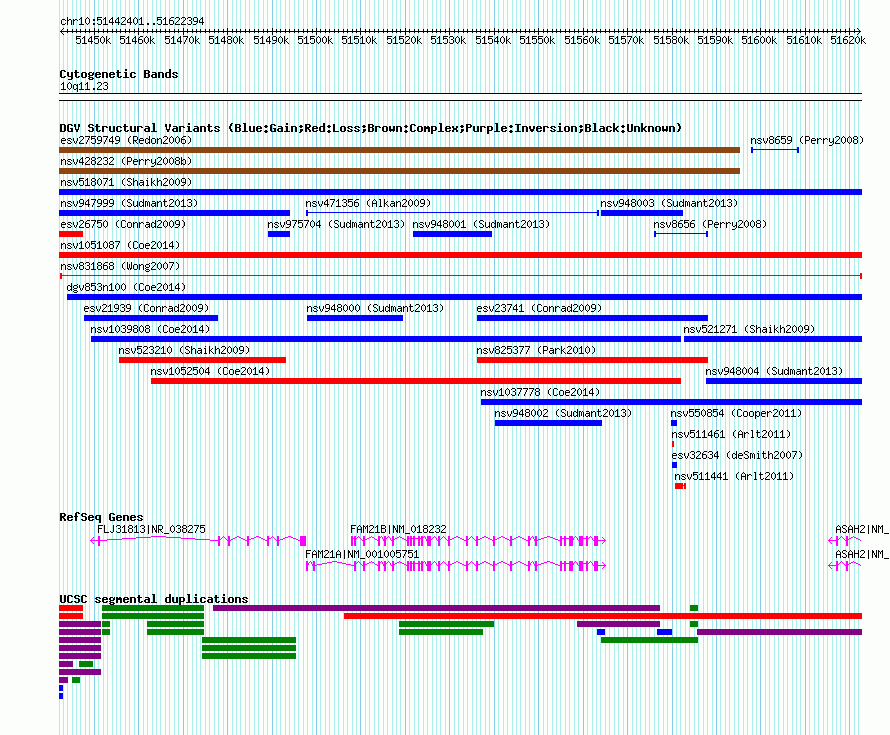The image size is (890, 735).
Task: Open the nsv428232 (Perry2008b) variant
Action: tap(126, 161)
